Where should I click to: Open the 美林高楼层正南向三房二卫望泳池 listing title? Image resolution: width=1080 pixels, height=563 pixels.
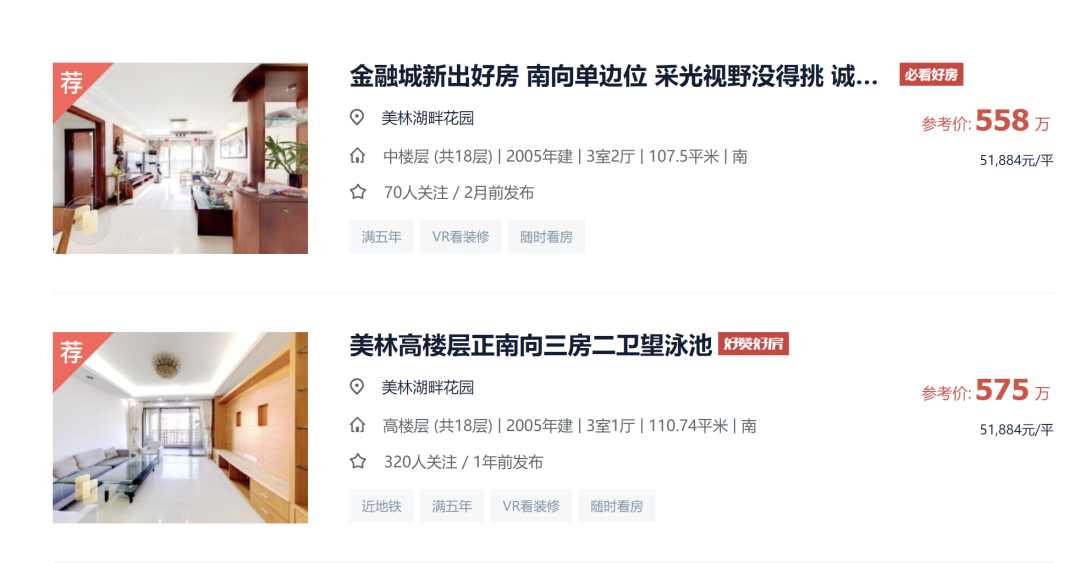click(x=530, y=345)
